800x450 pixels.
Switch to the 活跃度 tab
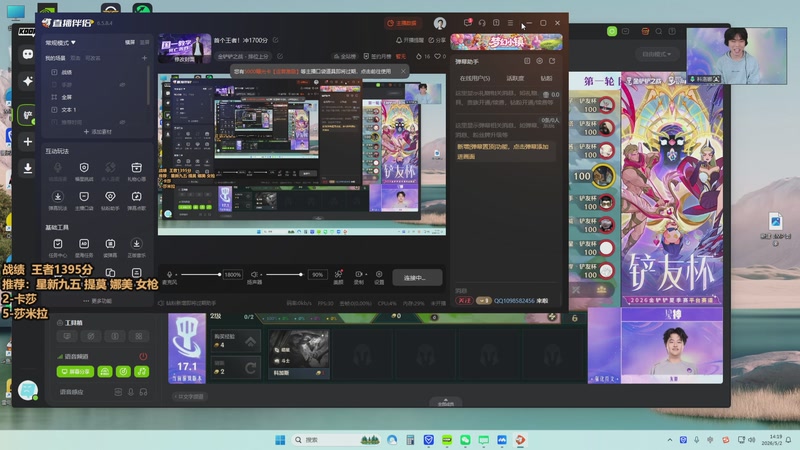[515, 79]
